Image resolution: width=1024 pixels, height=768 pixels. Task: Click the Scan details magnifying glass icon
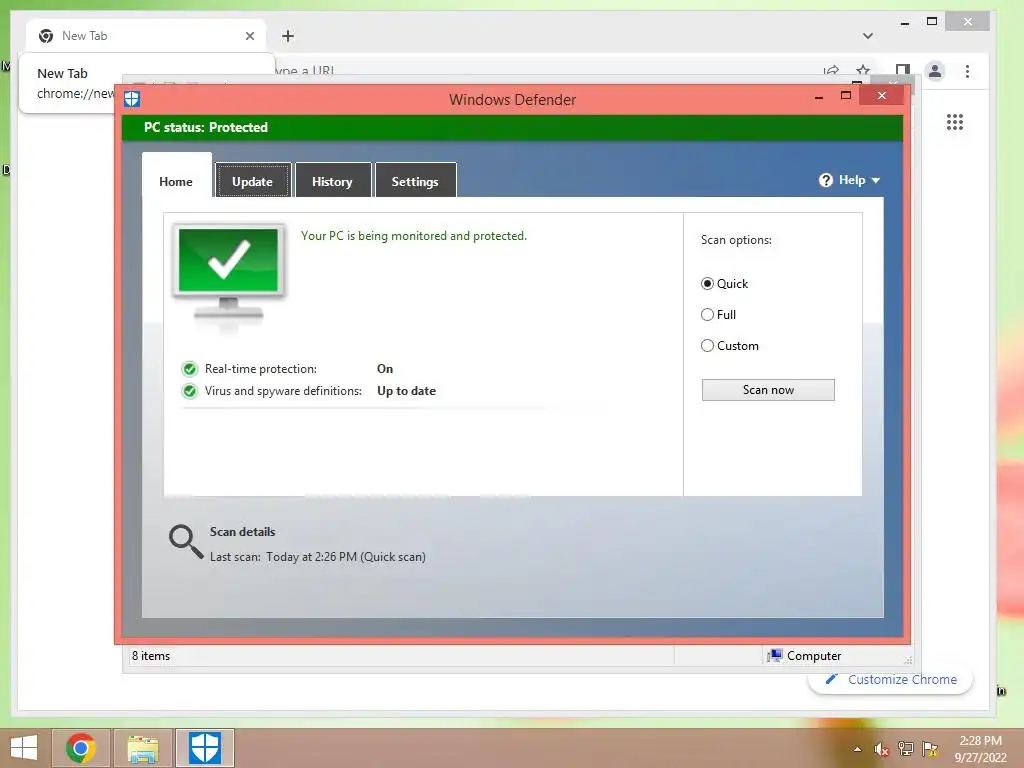pos(186,542)
